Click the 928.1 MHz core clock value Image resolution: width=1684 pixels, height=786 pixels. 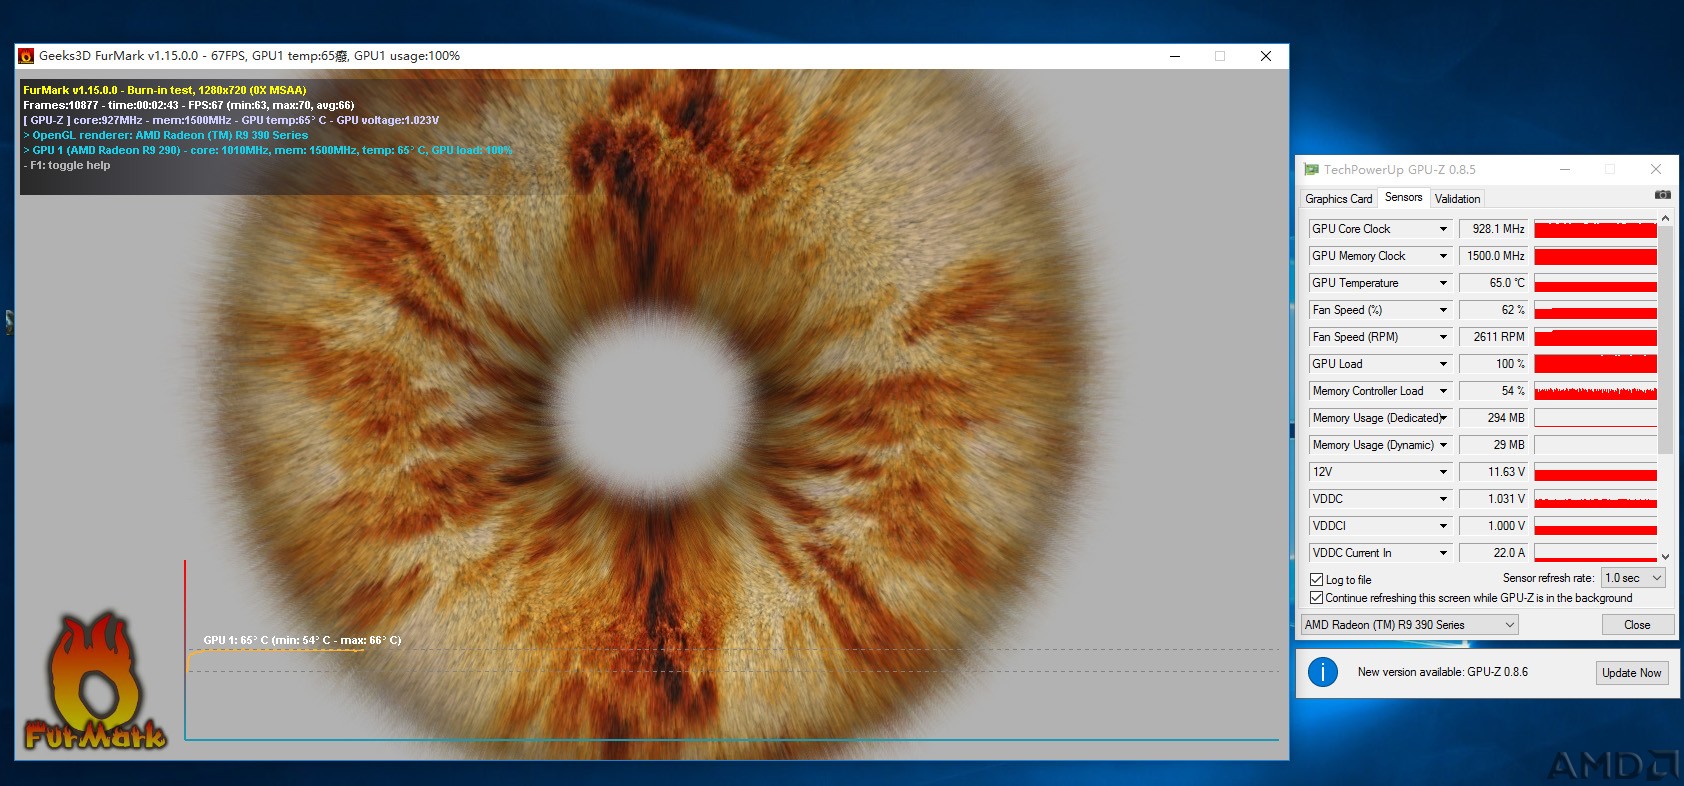[1494, 229]
